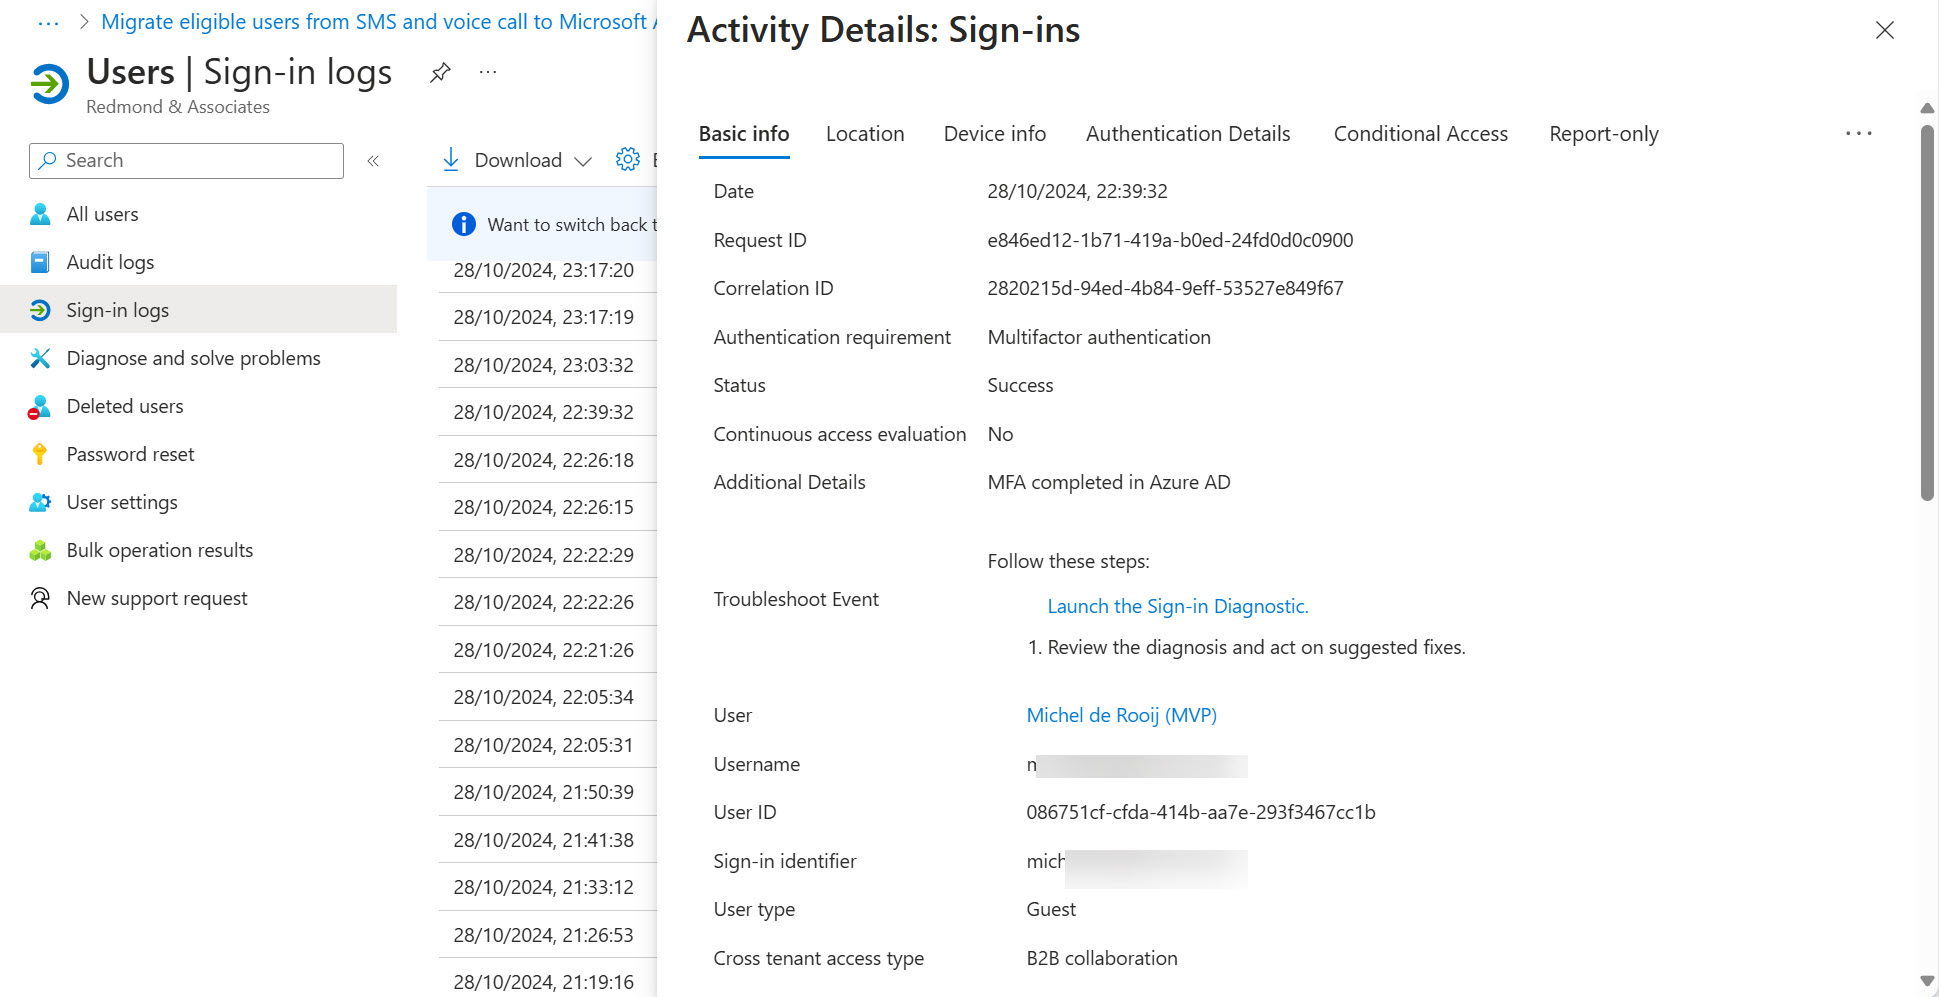Select the Deleted users sidebar icon
The image size is (1939, 997).
[40, 406]
